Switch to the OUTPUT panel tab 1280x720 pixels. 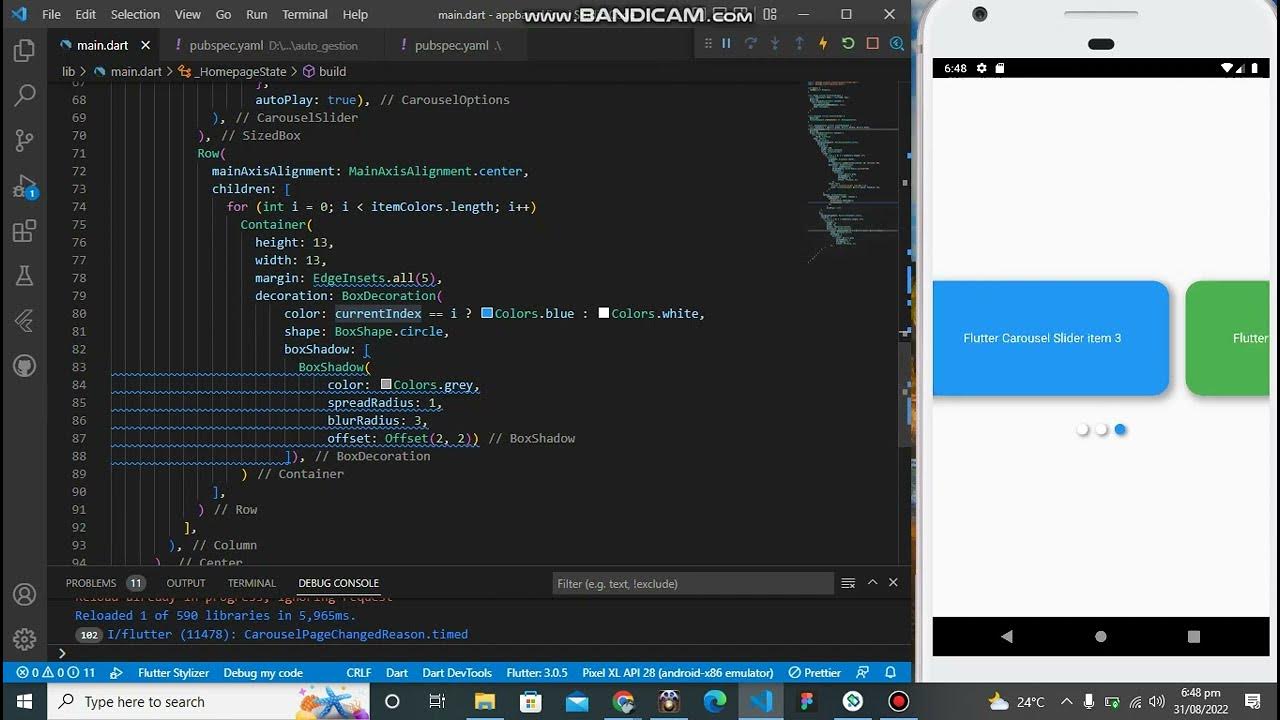[186, 583]
